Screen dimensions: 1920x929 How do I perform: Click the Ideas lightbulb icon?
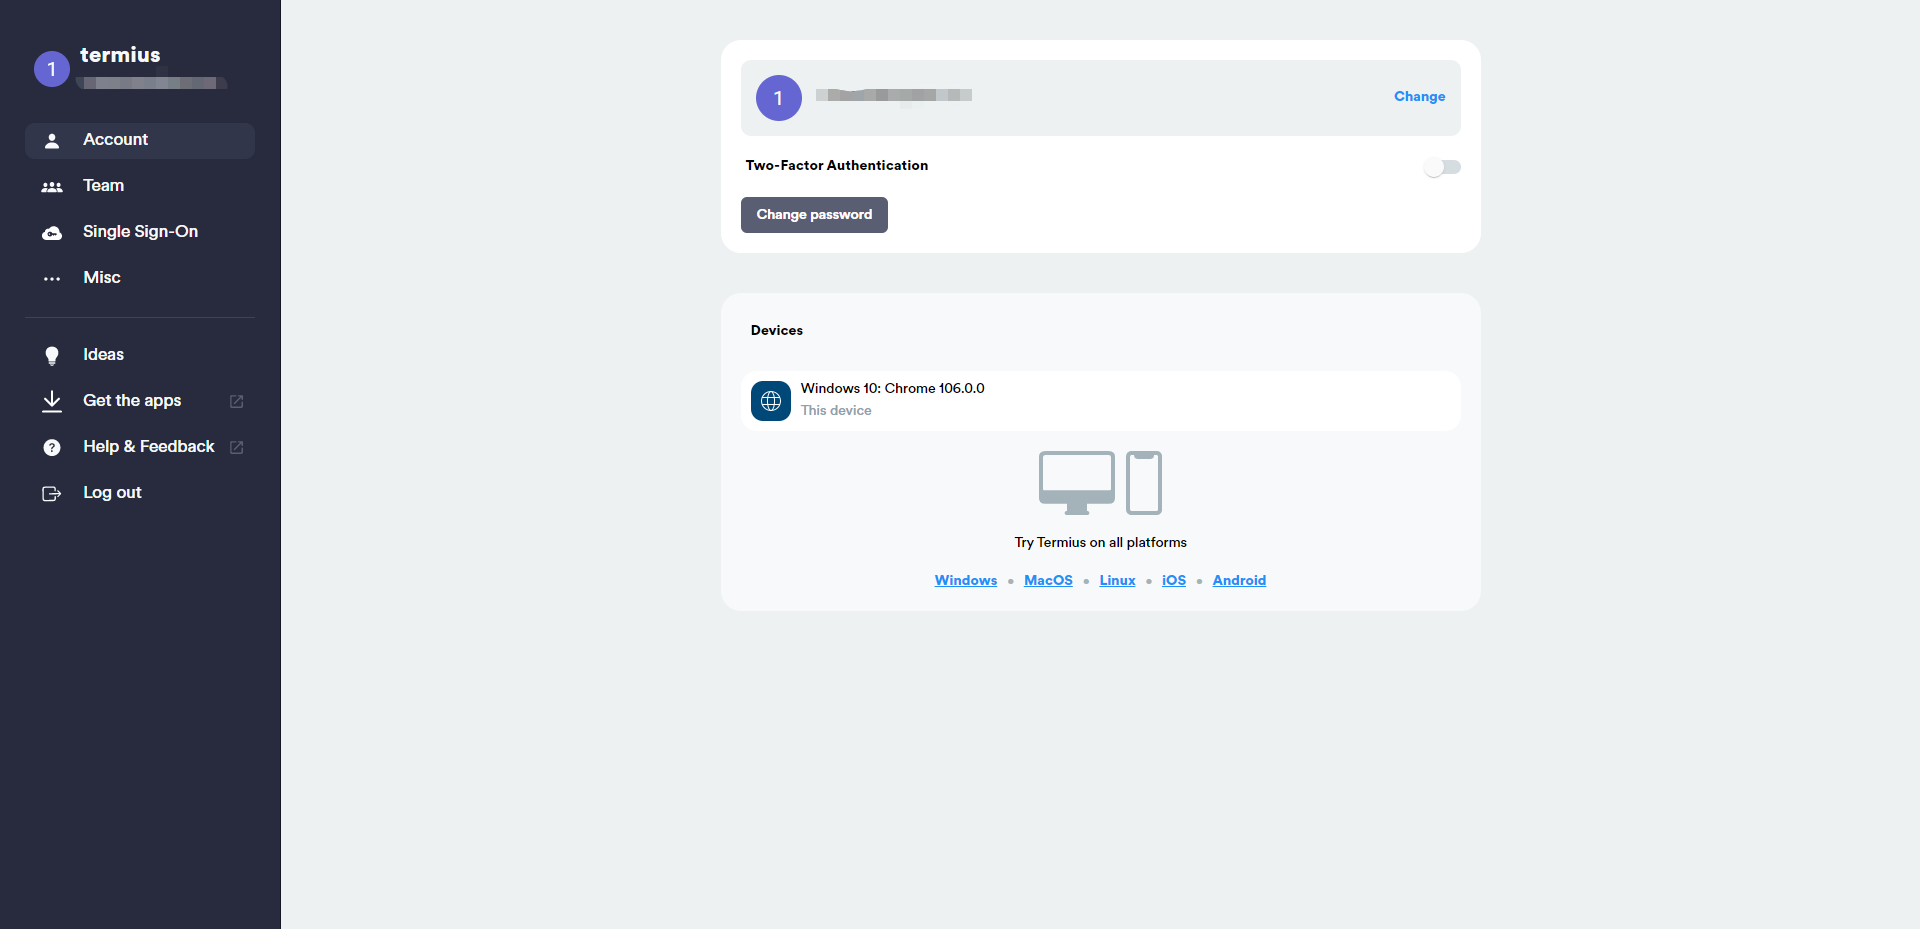point(52,356)
